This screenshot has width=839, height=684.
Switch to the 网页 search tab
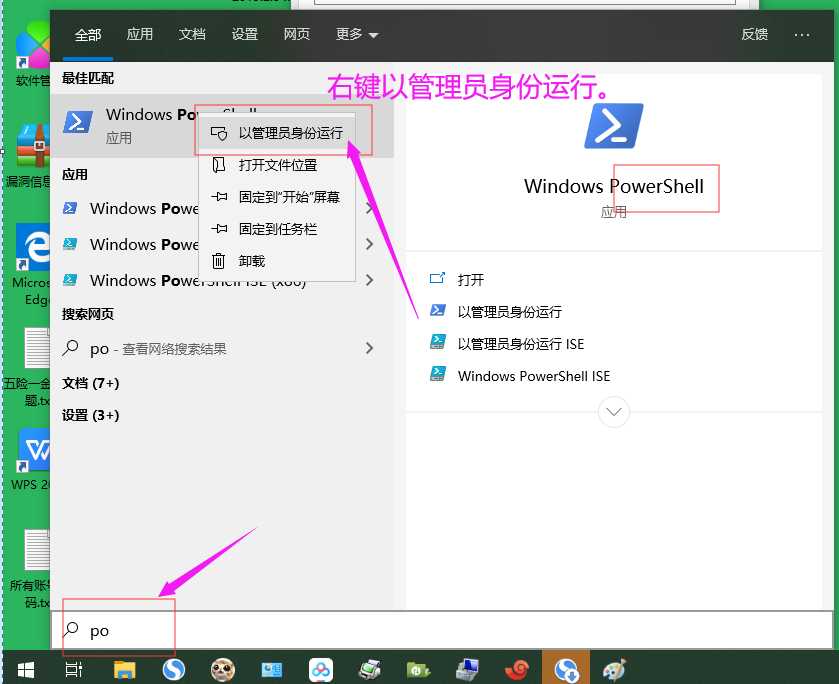pyautogui.click(x=296, y=34)
